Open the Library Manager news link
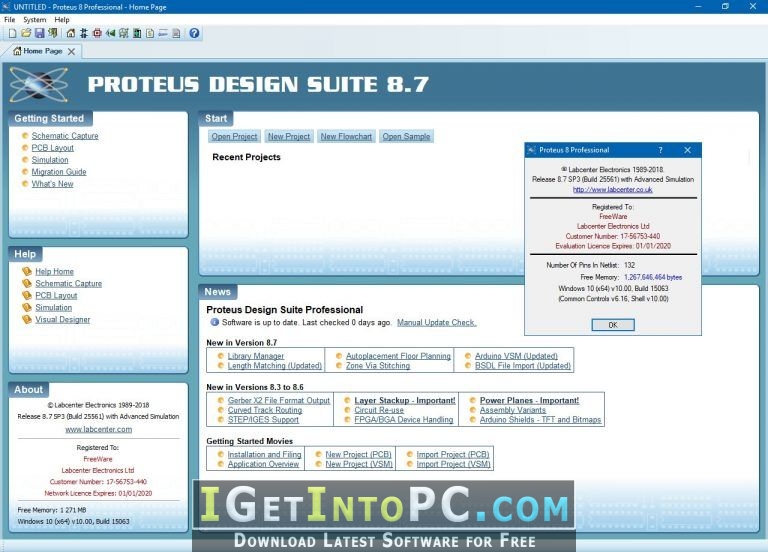This screenshot has width=768, height=552. point(256,356)
